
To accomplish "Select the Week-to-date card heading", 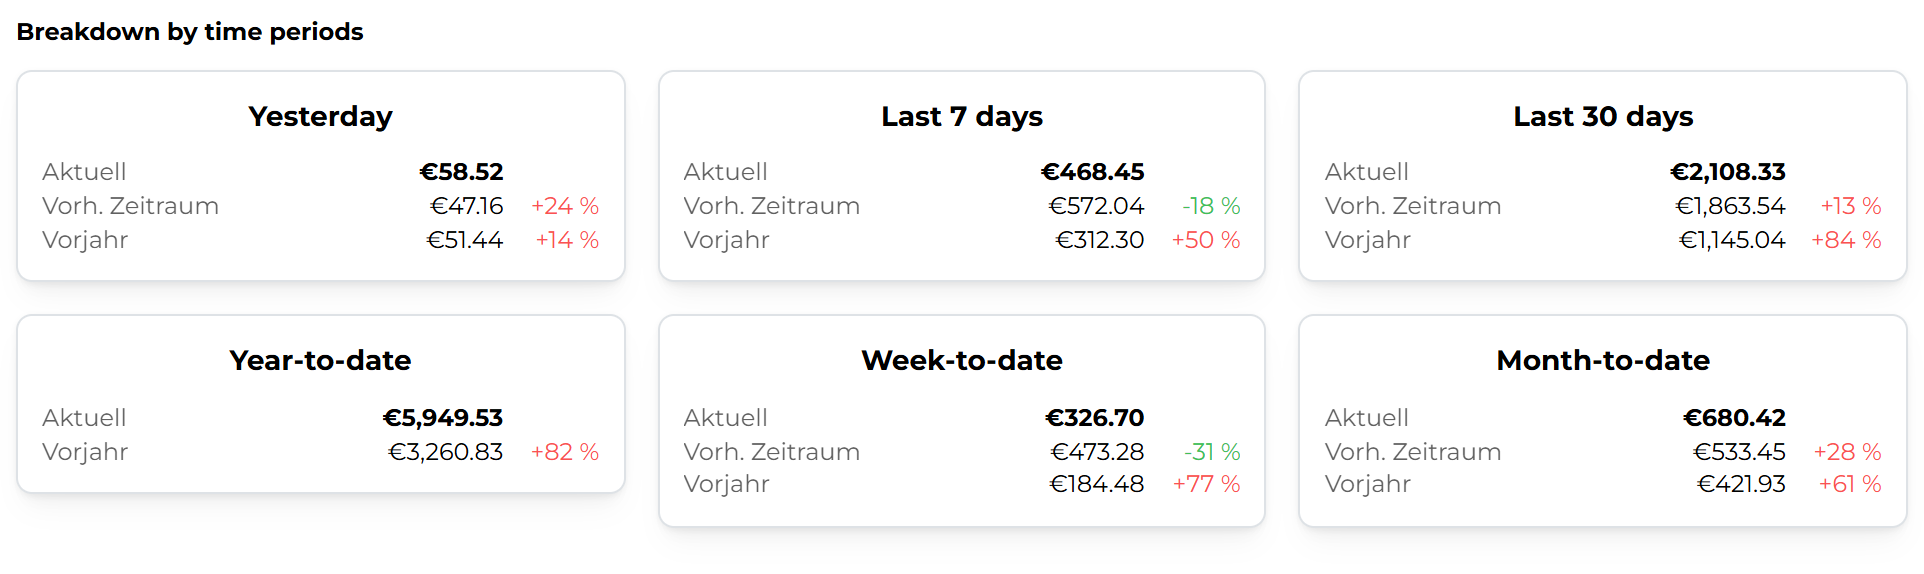I will [961, 360].
